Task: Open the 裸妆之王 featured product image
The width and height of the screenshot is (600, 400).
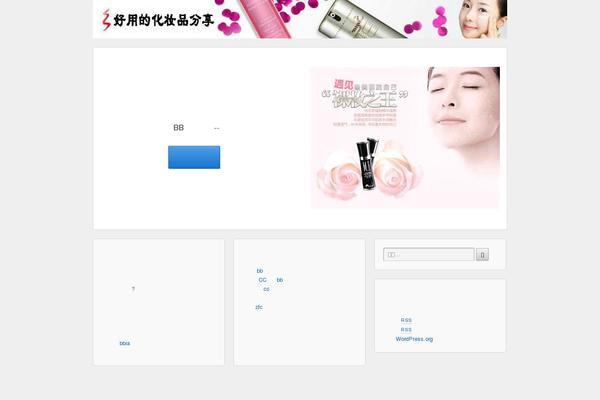Action: (405, 138)
